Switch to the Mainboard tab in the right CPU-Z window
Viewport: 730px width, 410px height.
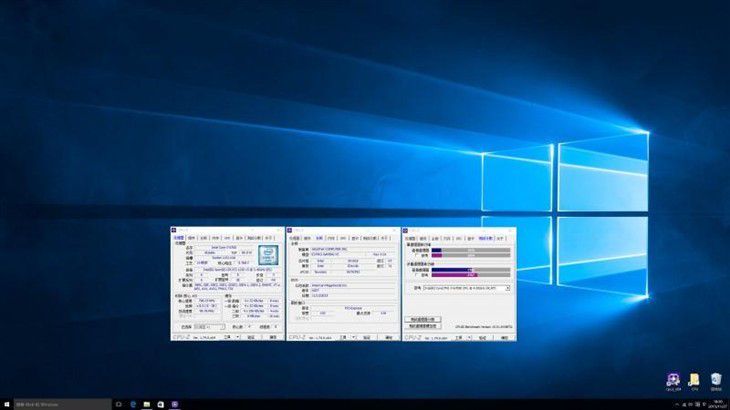click(435, 239)
